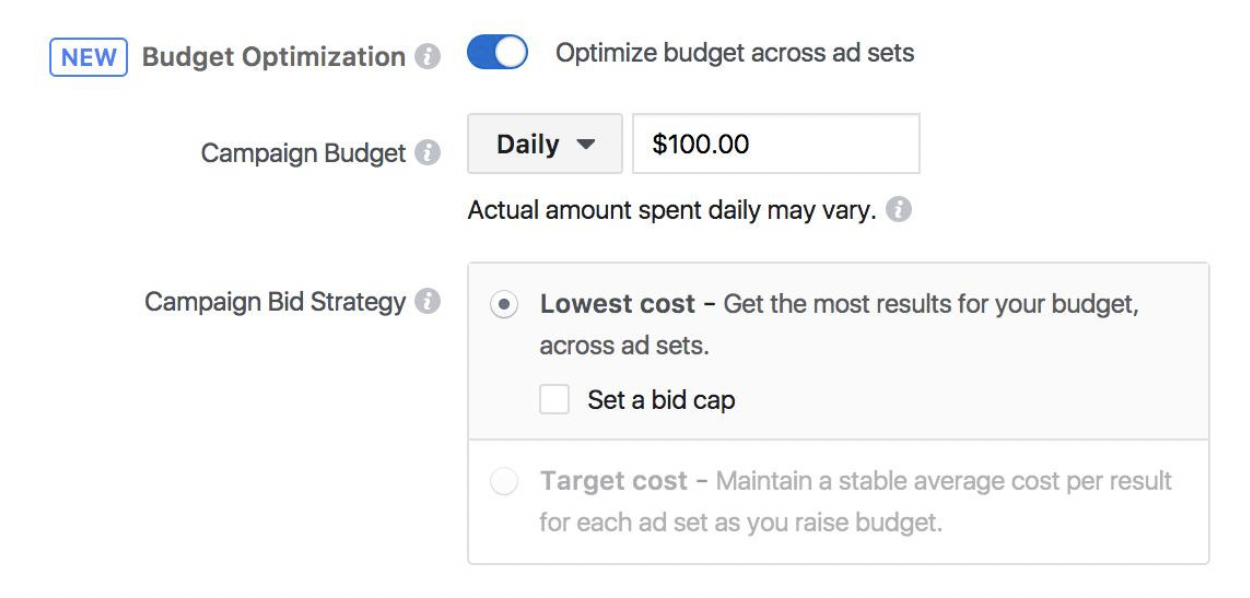Click info icon beside Budget Optimization
The image size is (1250, 598).
[428, 57]
